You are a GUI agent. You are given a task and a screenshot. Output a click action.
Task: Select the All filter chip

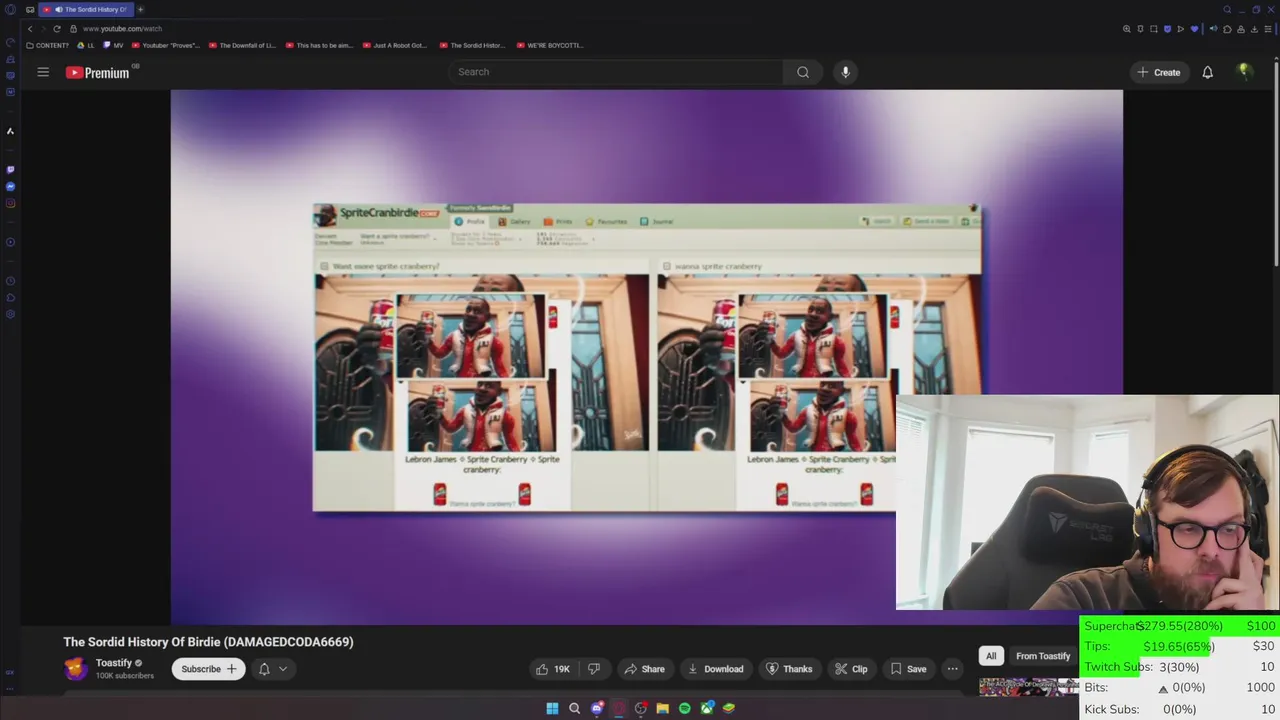click(x=991, y=656)
